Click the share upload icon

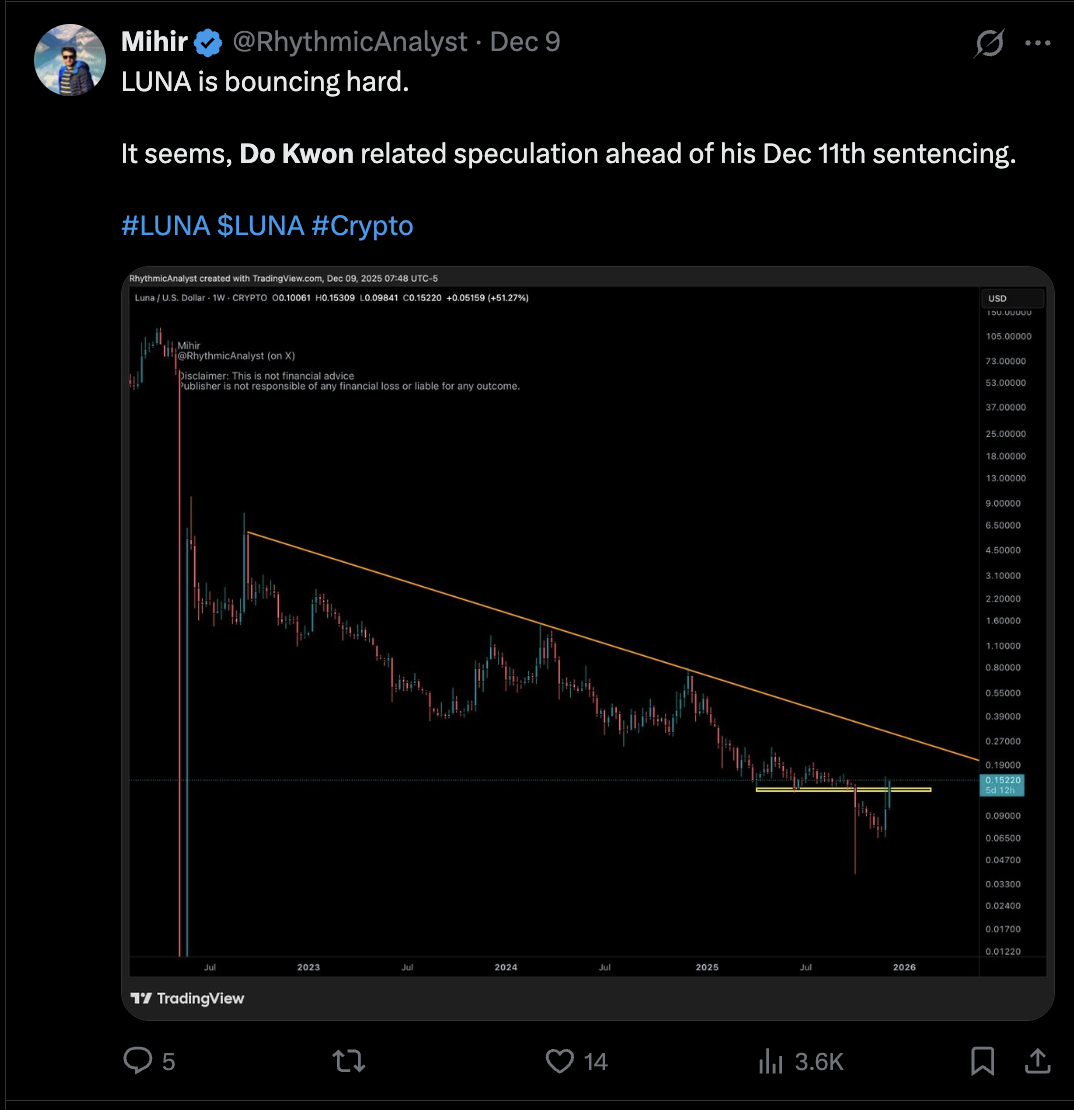(1036, 1061)
